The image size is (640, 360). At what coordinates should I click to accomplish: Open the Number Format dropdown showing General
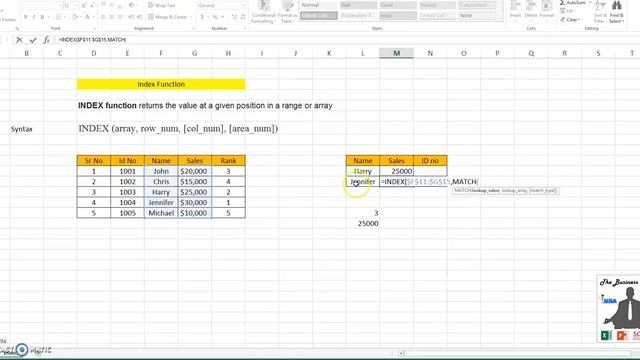222,5
